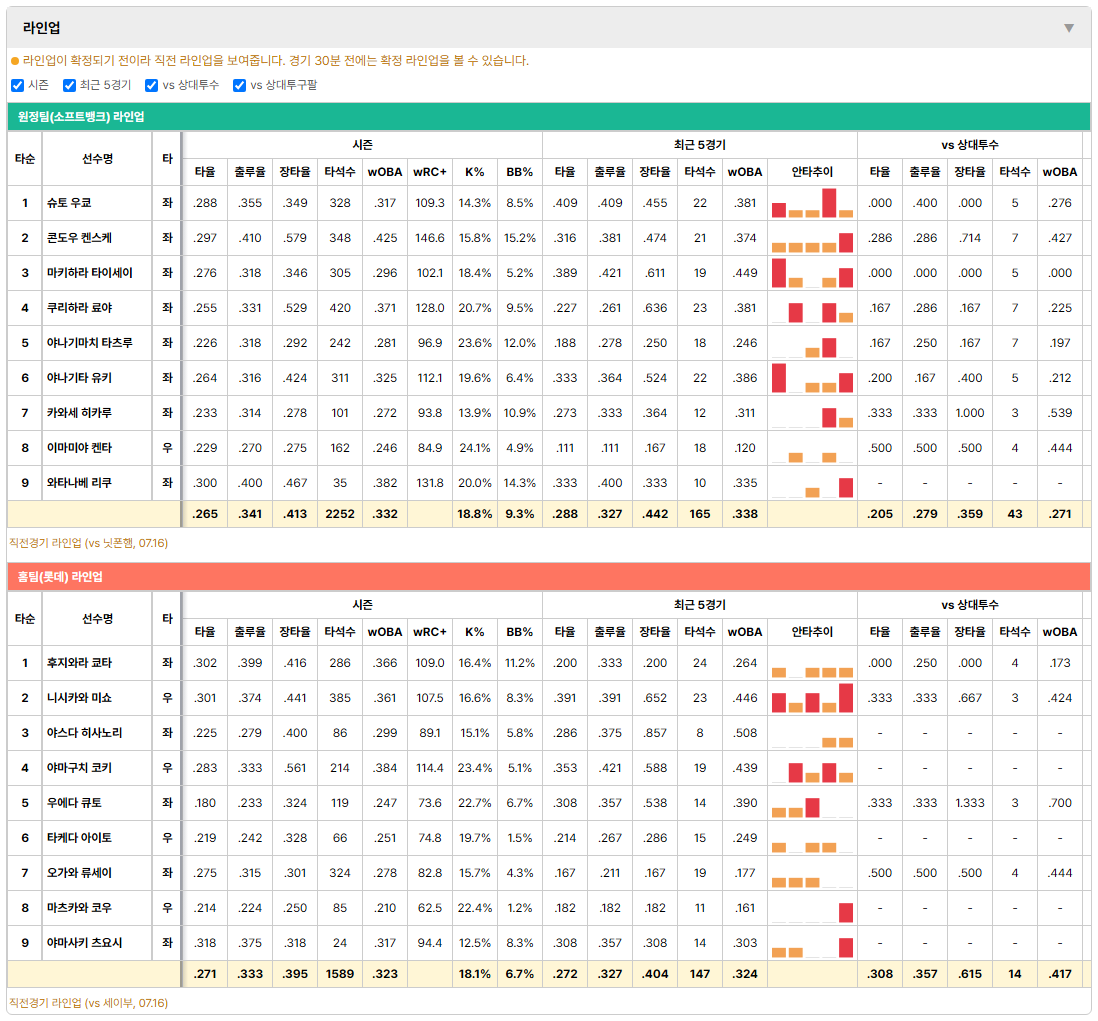Disable the vs 상대투수 checkbox
The image size is (1098, 1021).
click(151, 85)
